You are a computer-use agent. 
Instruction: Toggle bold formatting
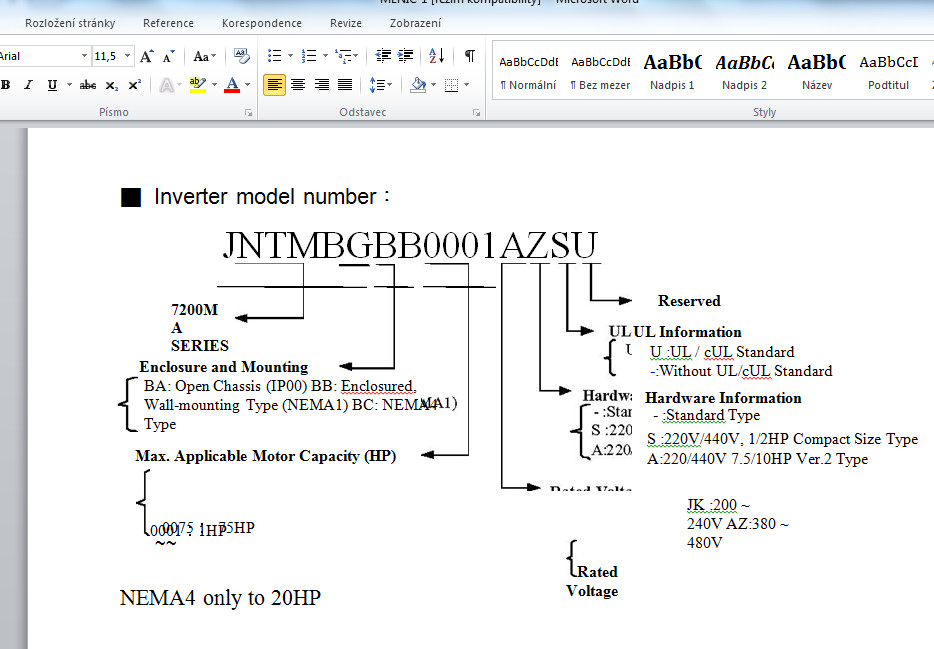(6, 85)
